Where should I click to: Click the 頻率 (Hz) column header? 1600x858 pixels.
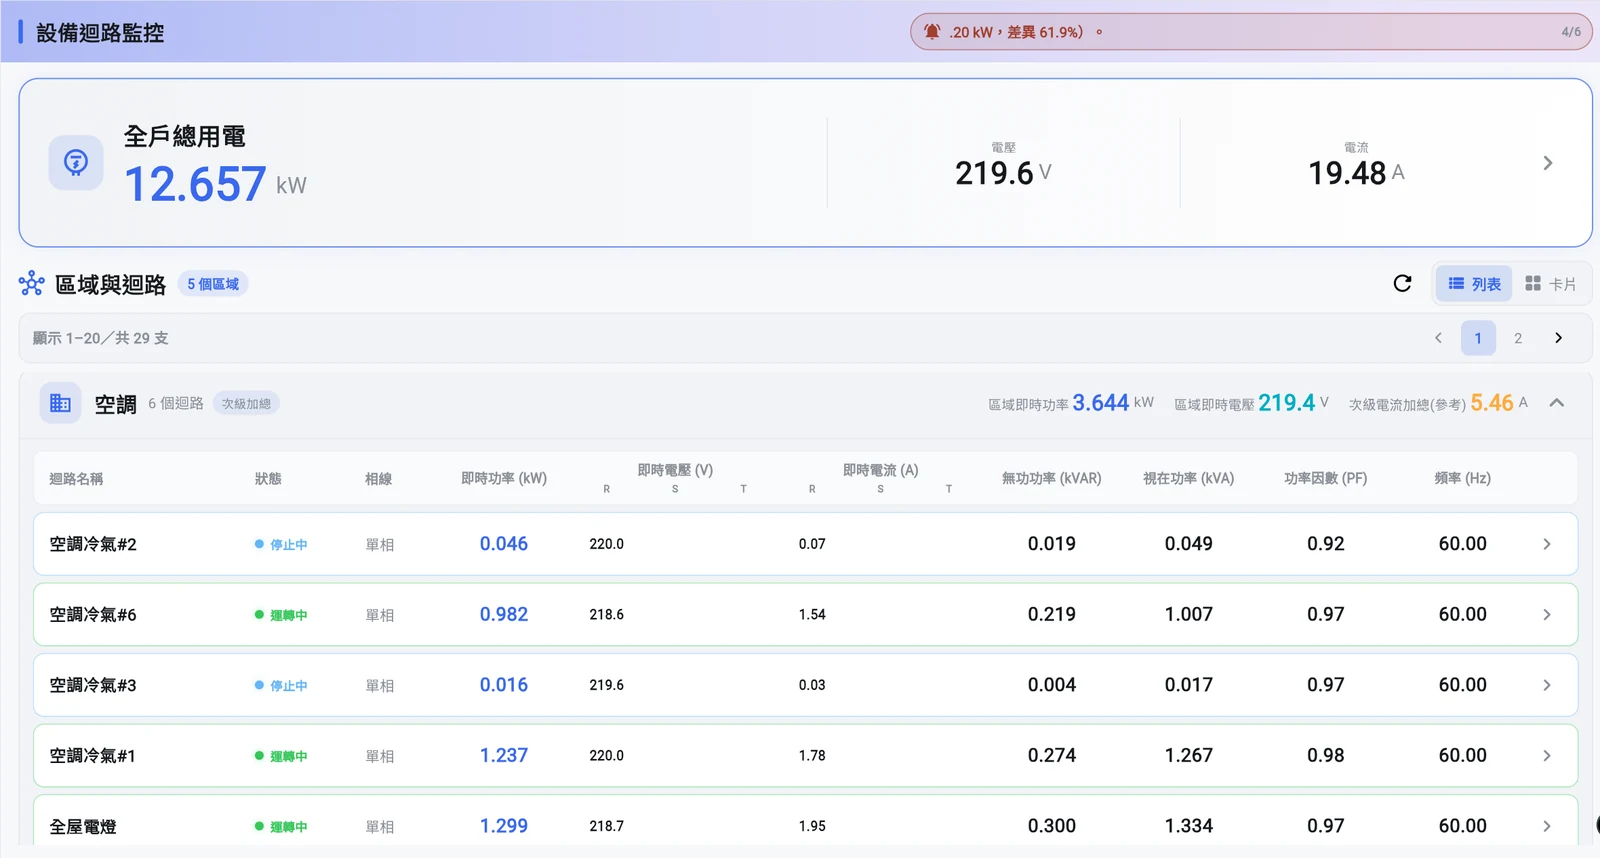tap(1463, 479)
